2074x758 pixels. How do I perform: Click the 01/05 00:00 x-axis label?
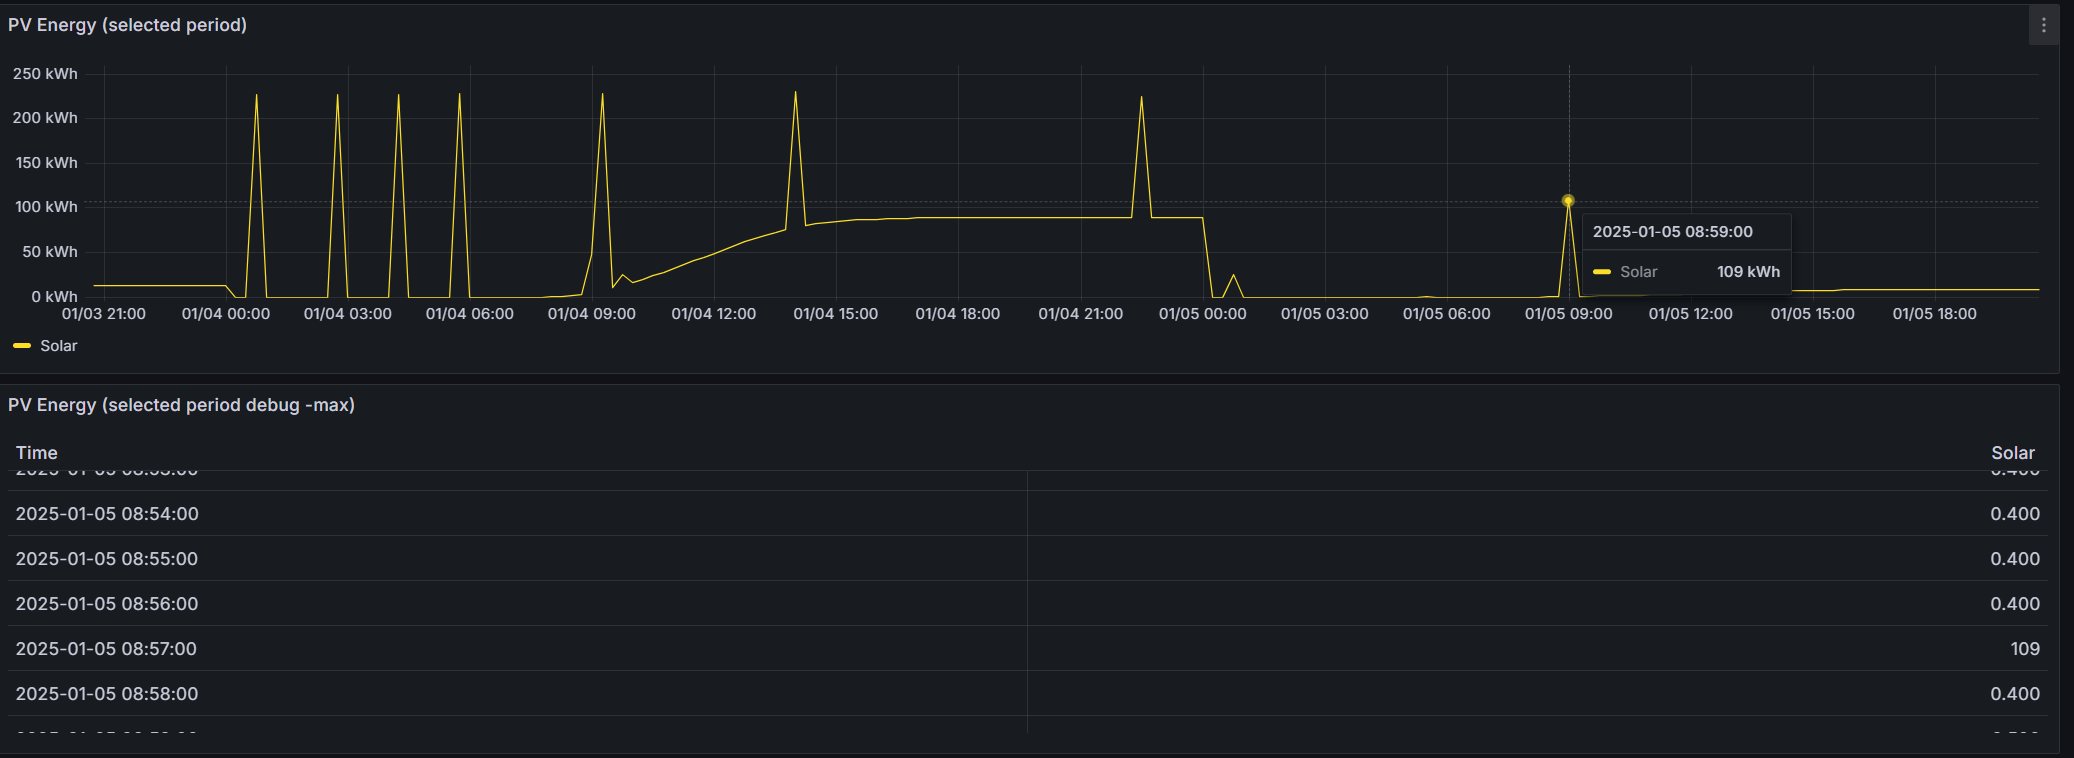[x=1202, y=314]
